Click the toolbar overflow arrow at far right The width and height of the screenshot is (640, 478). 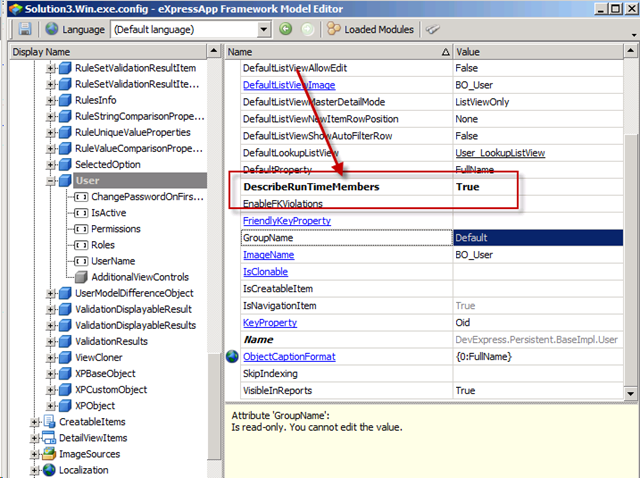(x=634, y=35)
